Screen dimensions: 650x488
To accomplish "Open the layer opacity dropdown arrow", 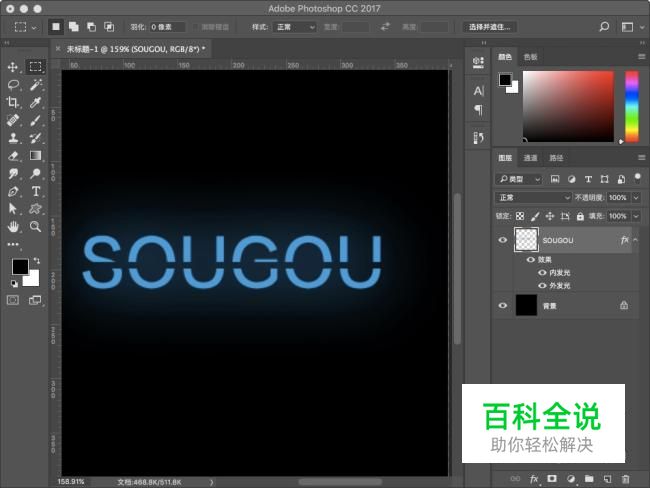I will click(636, 198).
